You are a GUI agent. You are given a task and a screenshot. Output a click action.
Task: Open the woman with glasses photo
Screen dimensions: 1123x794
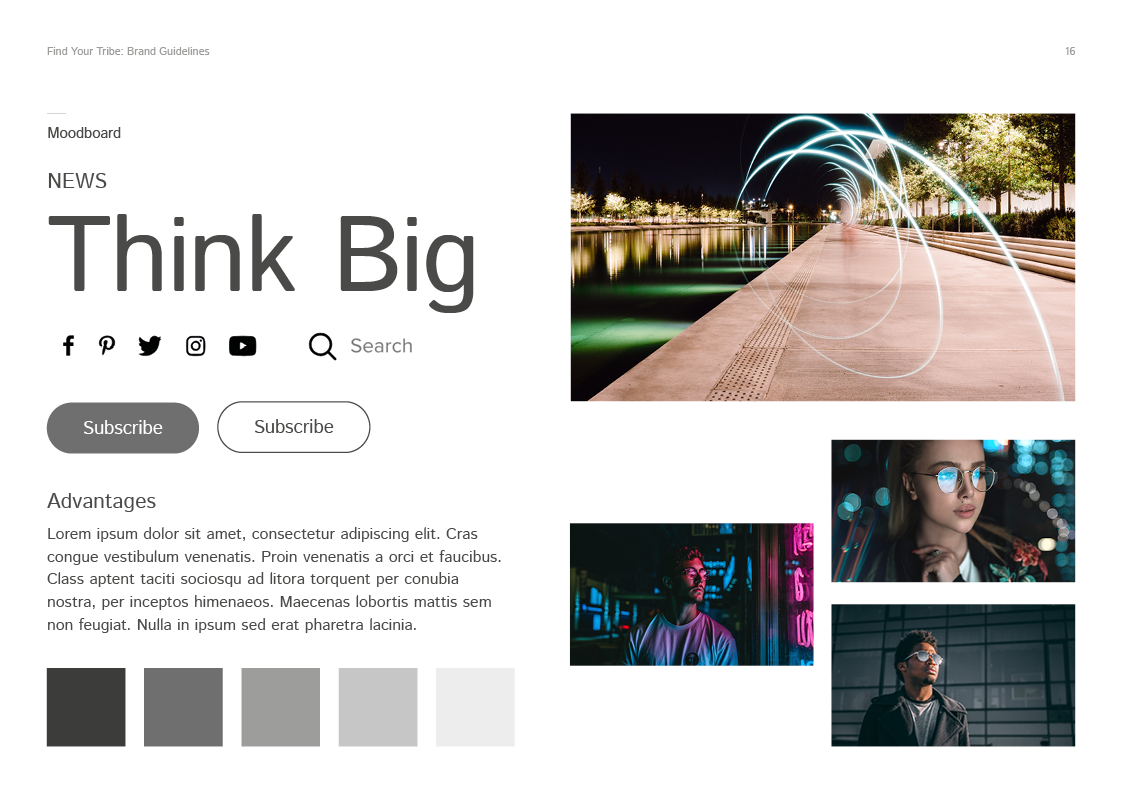953,510
